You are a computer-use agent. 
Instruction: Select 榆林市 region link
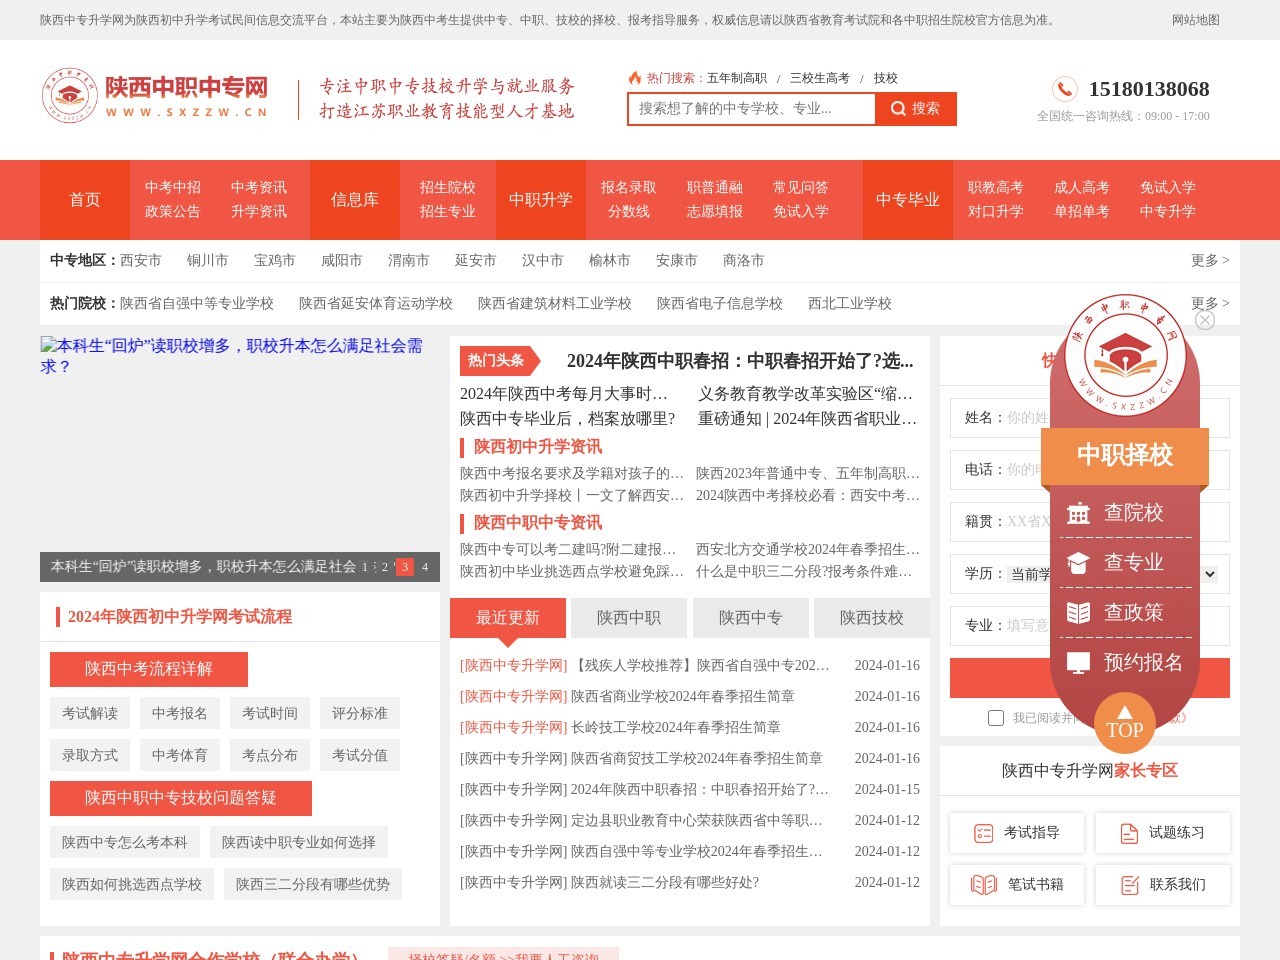coord(610,261)
